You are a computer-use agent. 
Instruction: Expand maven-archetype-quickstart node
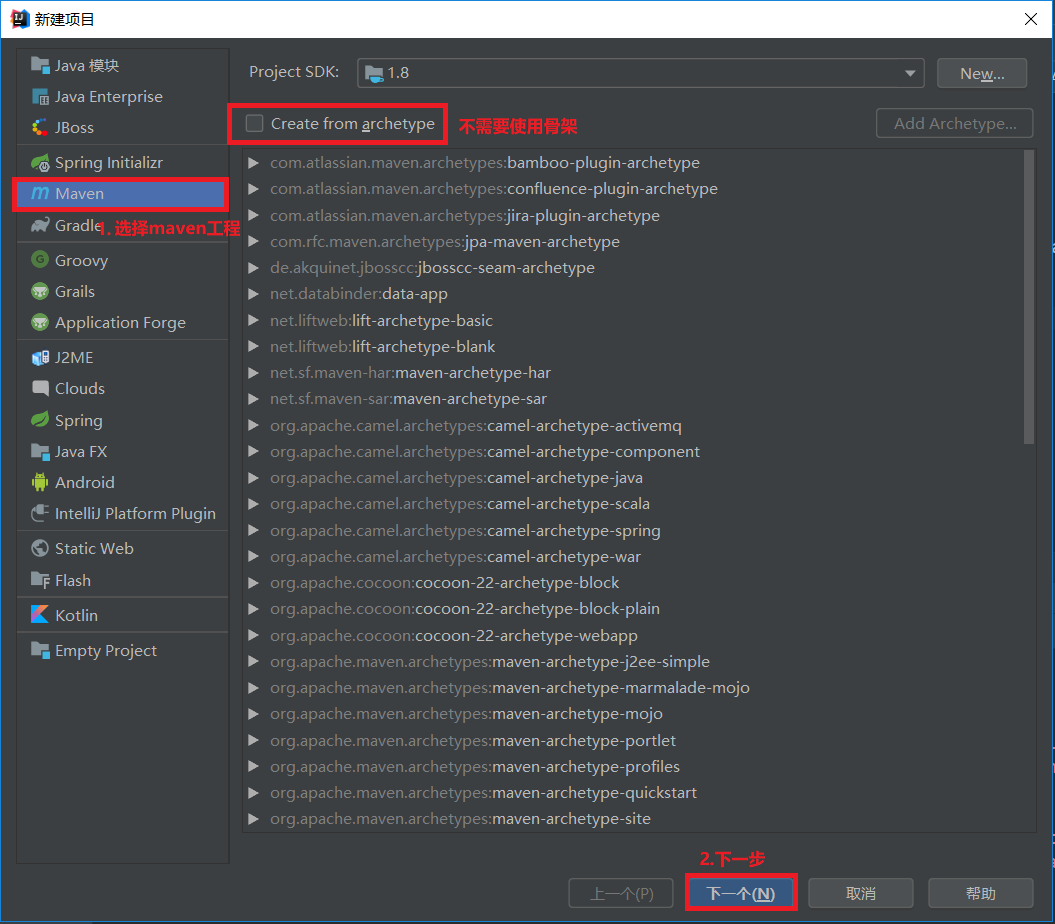[x=254, y=793]
